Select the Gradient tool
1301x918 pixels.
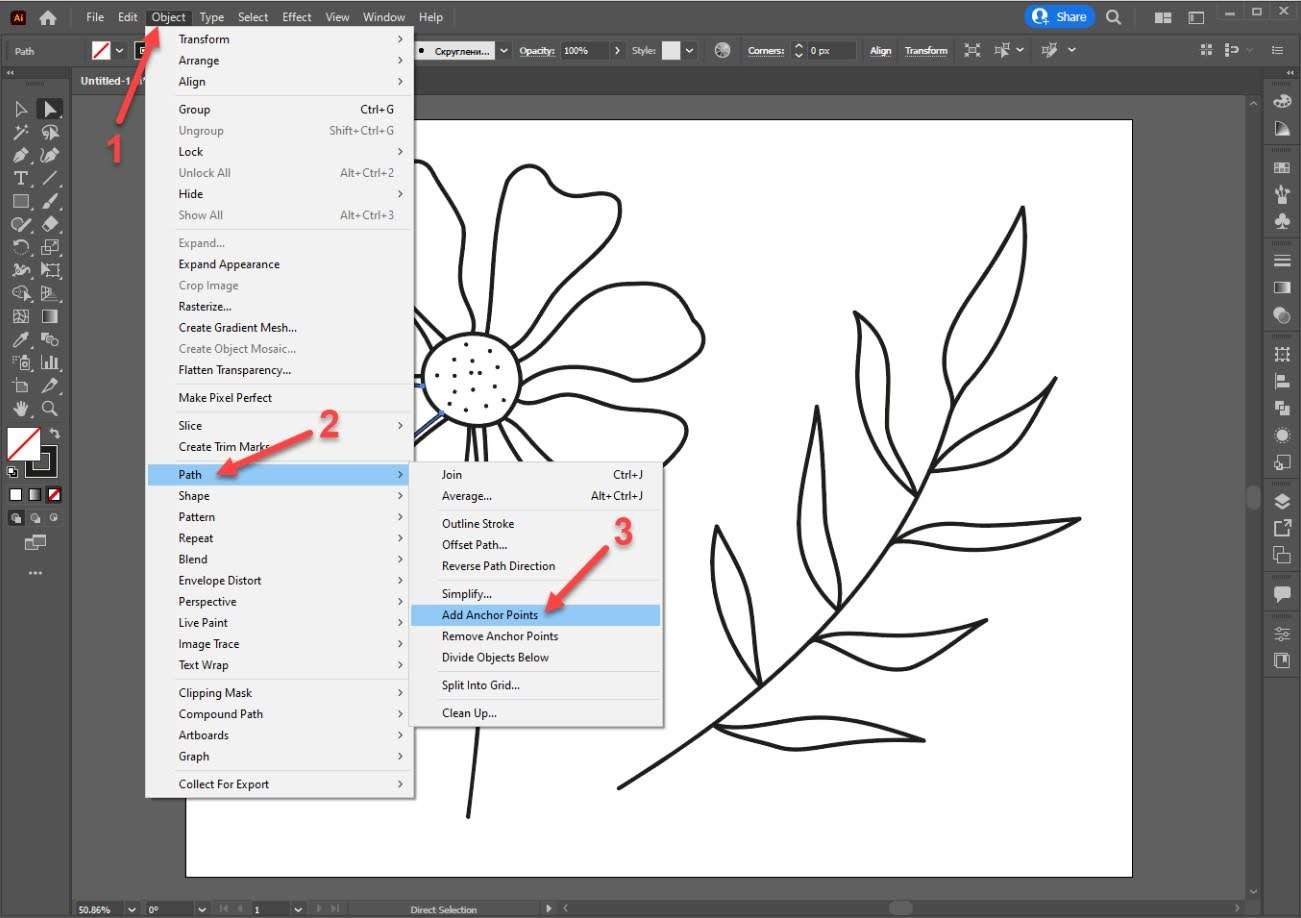tap(49, 316)
